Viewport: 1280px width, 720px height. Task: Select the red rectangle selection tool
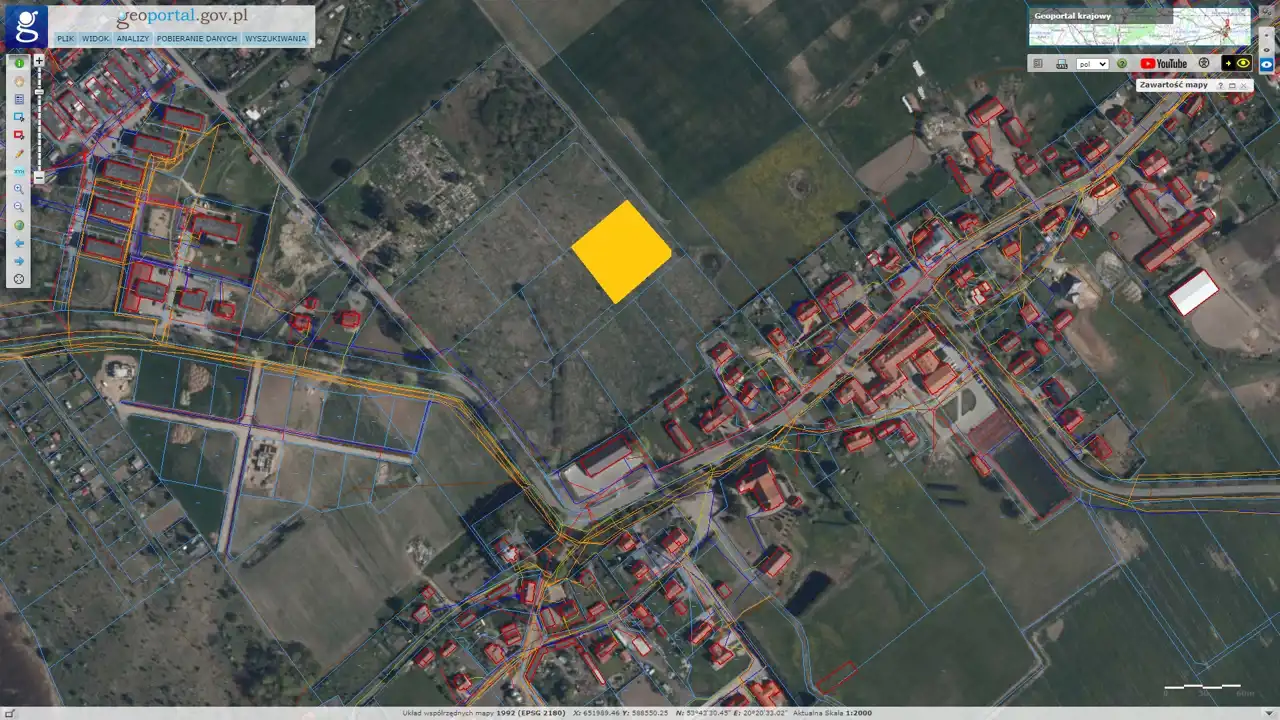[x=19, y=135]
